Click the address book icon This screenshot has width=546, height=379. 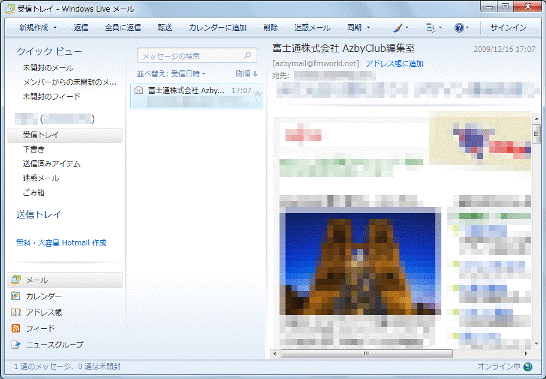pyautogui.click(x=16, y=312)
